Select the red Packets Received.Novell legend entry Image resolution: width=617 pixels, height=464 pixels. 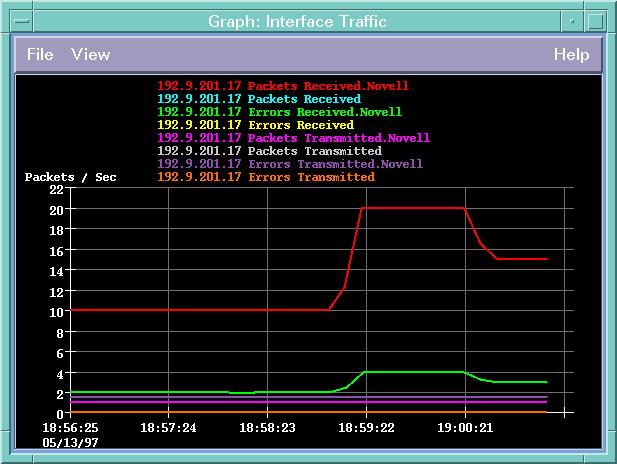tap(283, 86)
